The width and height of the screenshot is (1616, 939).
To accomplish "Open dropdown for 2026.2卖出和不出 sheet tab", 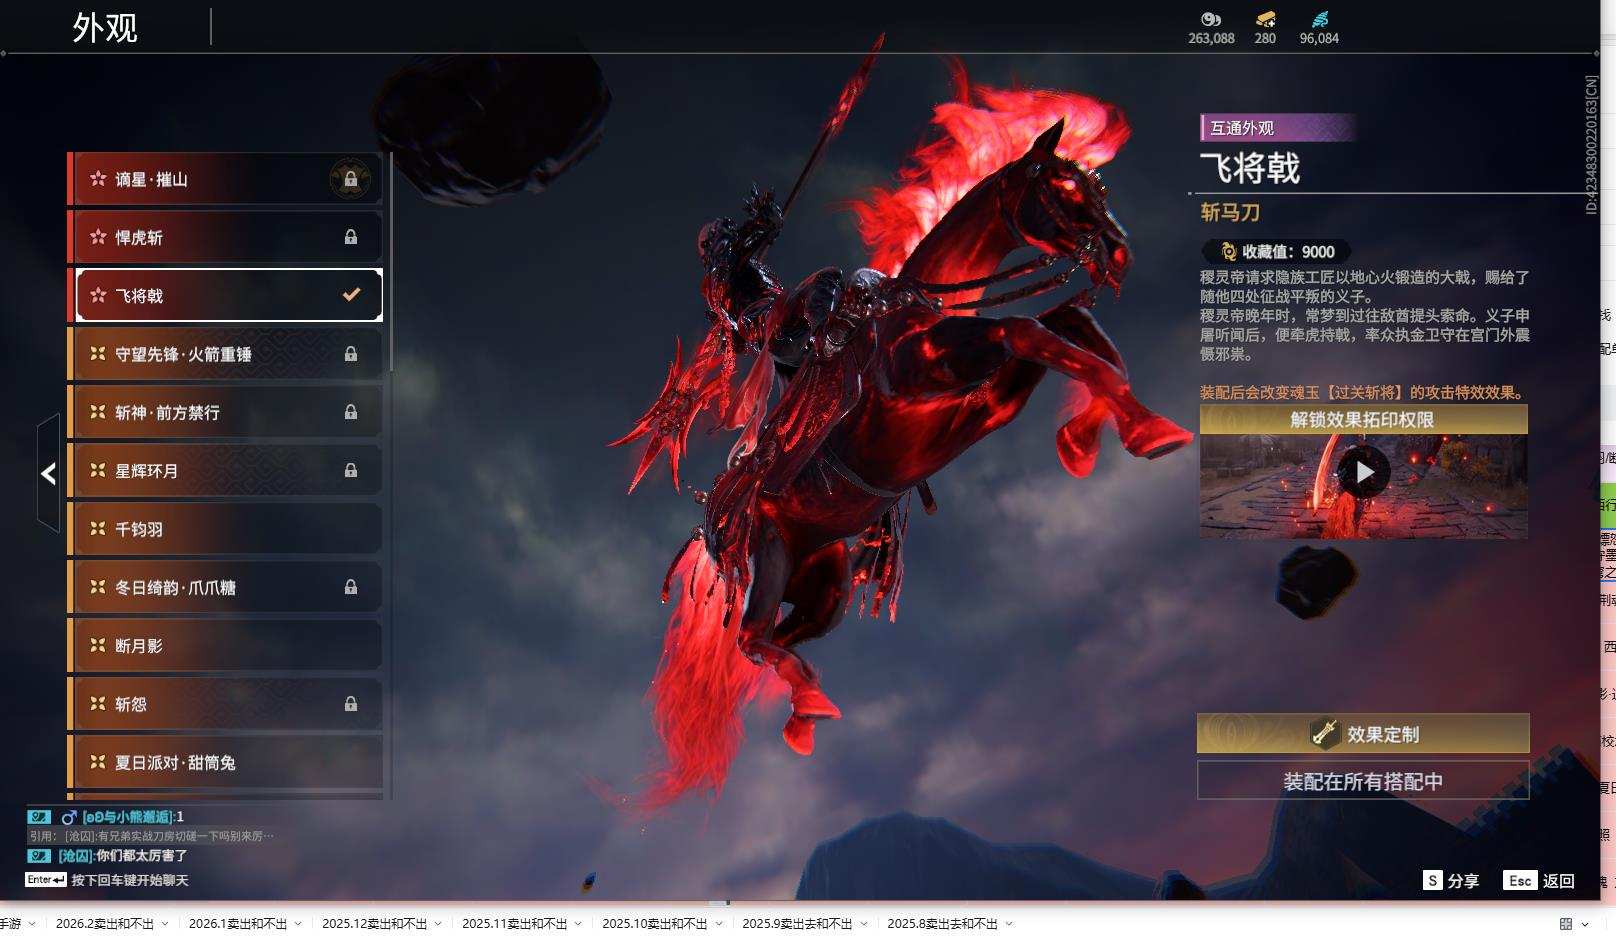I will [165, 924].
